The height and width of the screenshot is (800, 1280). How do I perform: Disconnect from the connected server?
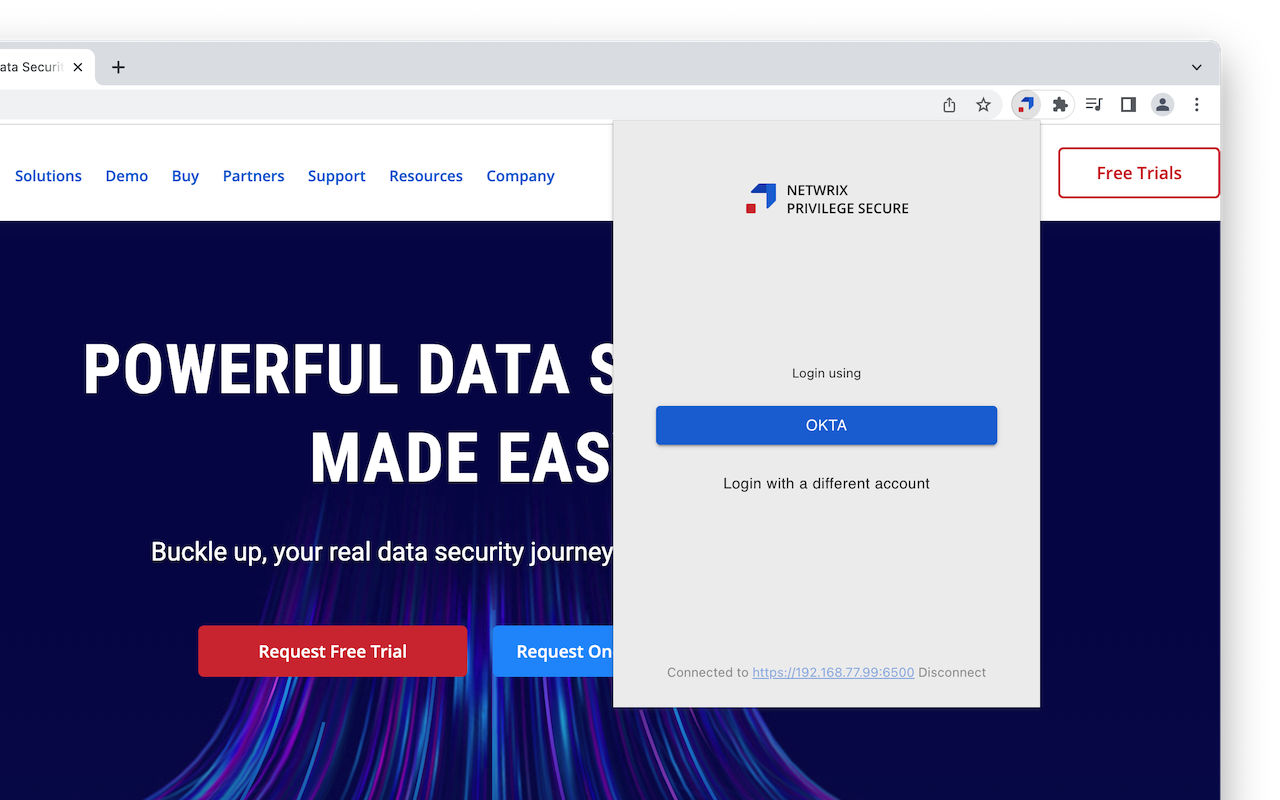click(x=951, y=672)
